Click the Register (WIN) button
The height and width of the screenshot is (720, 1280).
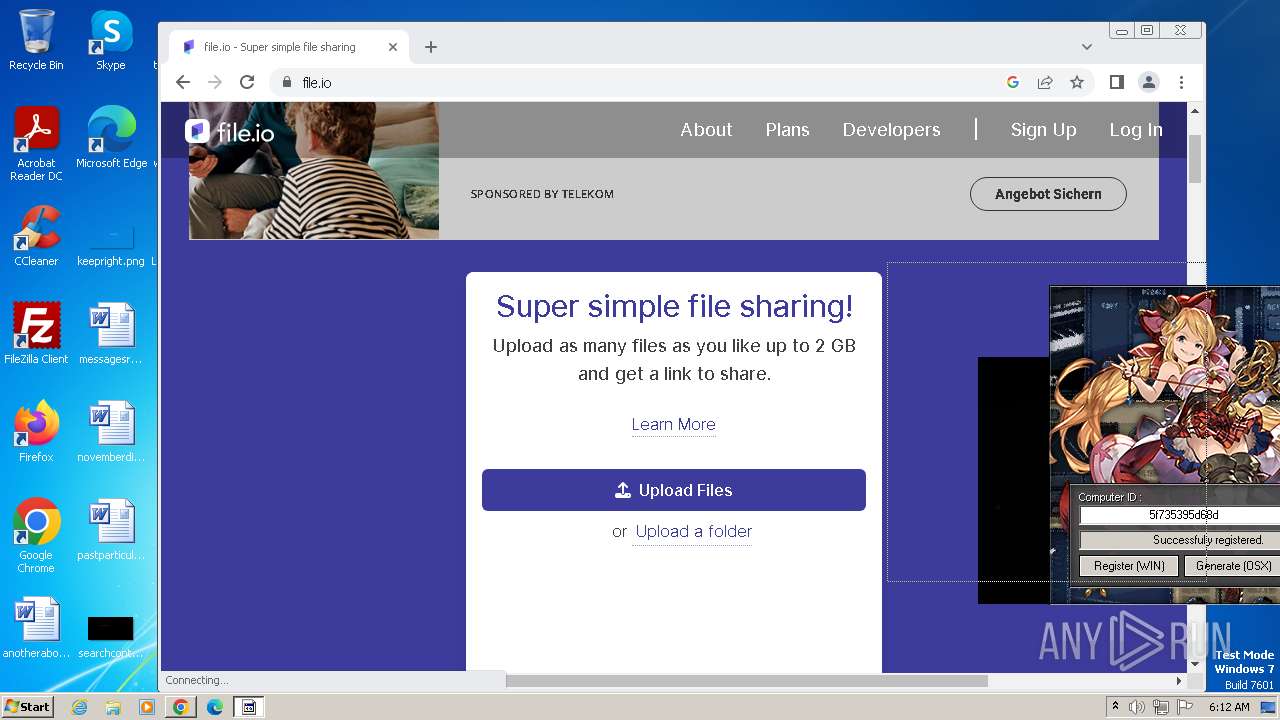click(x=1129, y=566)
